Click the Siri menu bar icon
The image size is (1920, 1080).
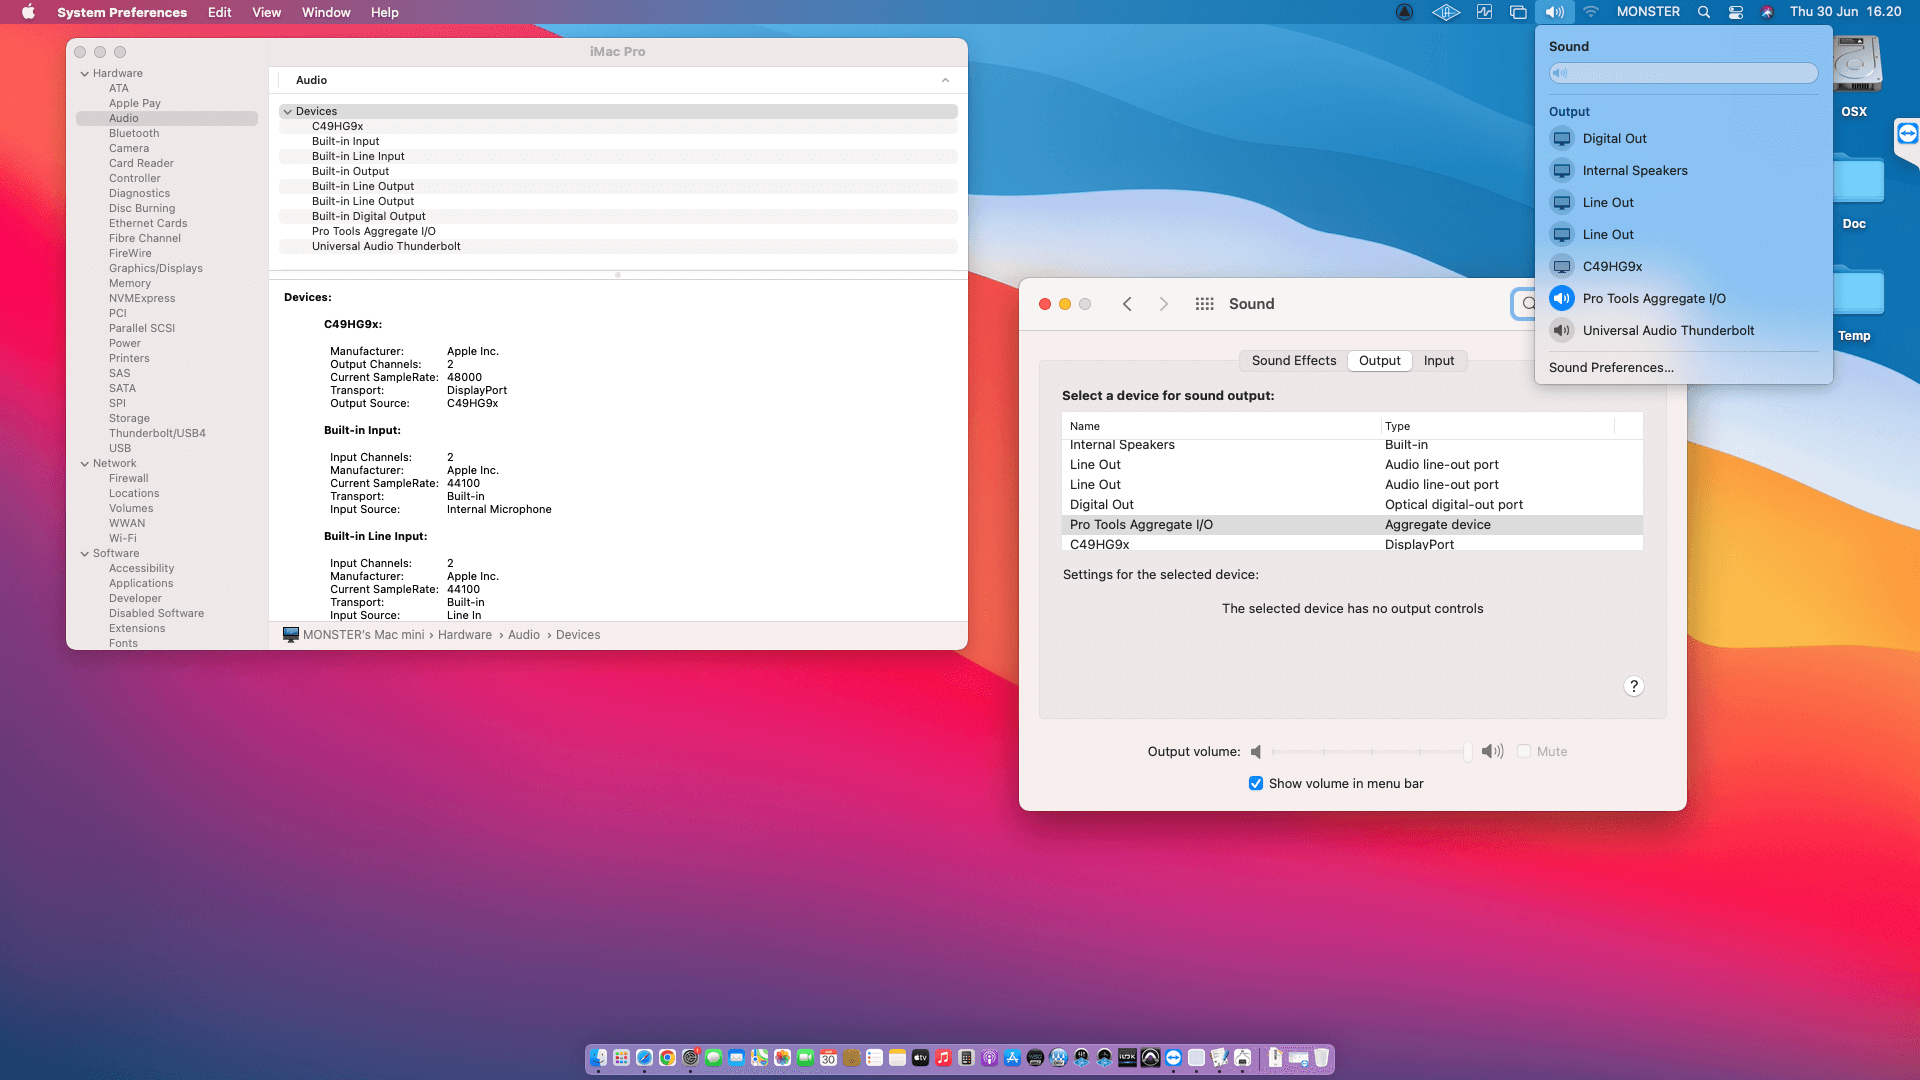click(1767, 12)
